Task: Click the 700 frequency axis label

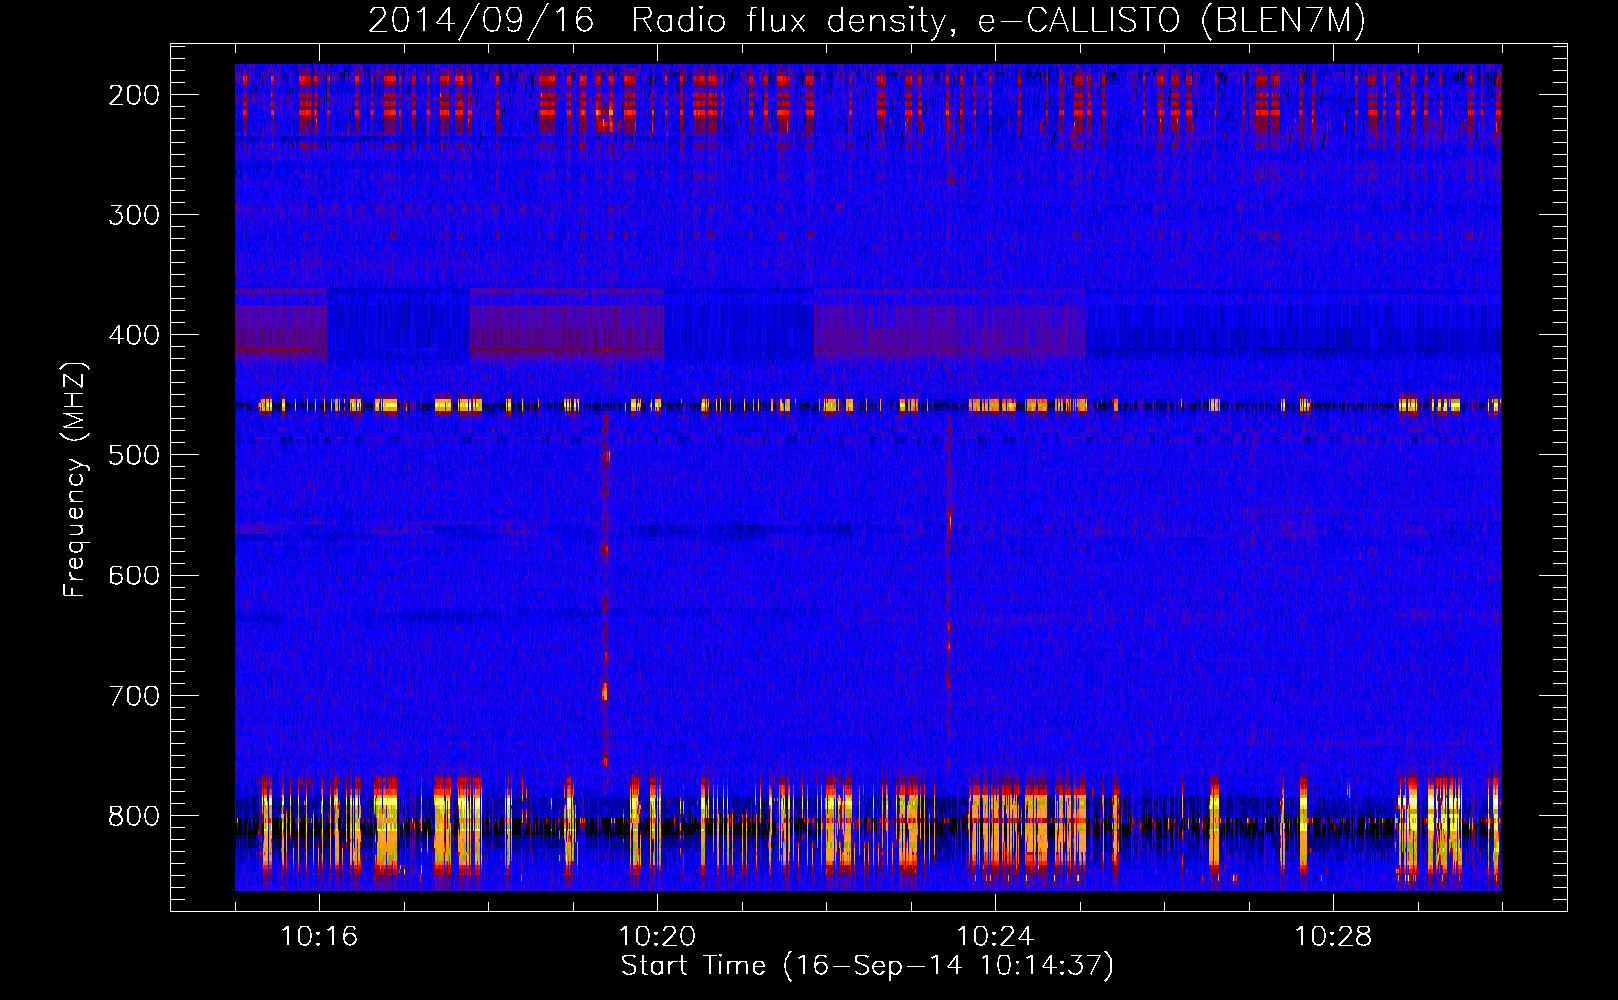Action: click(x=134, y=695)
